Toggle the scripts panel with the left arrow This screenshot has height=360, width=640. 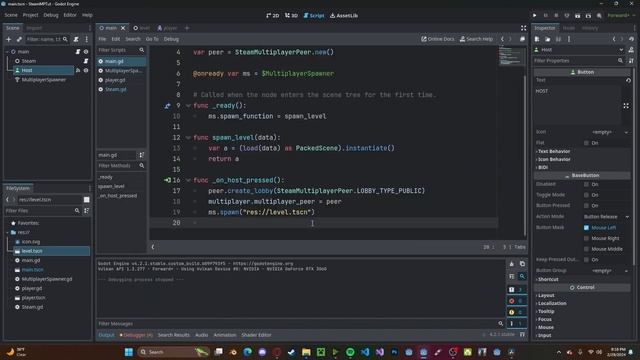coord(153,247)
